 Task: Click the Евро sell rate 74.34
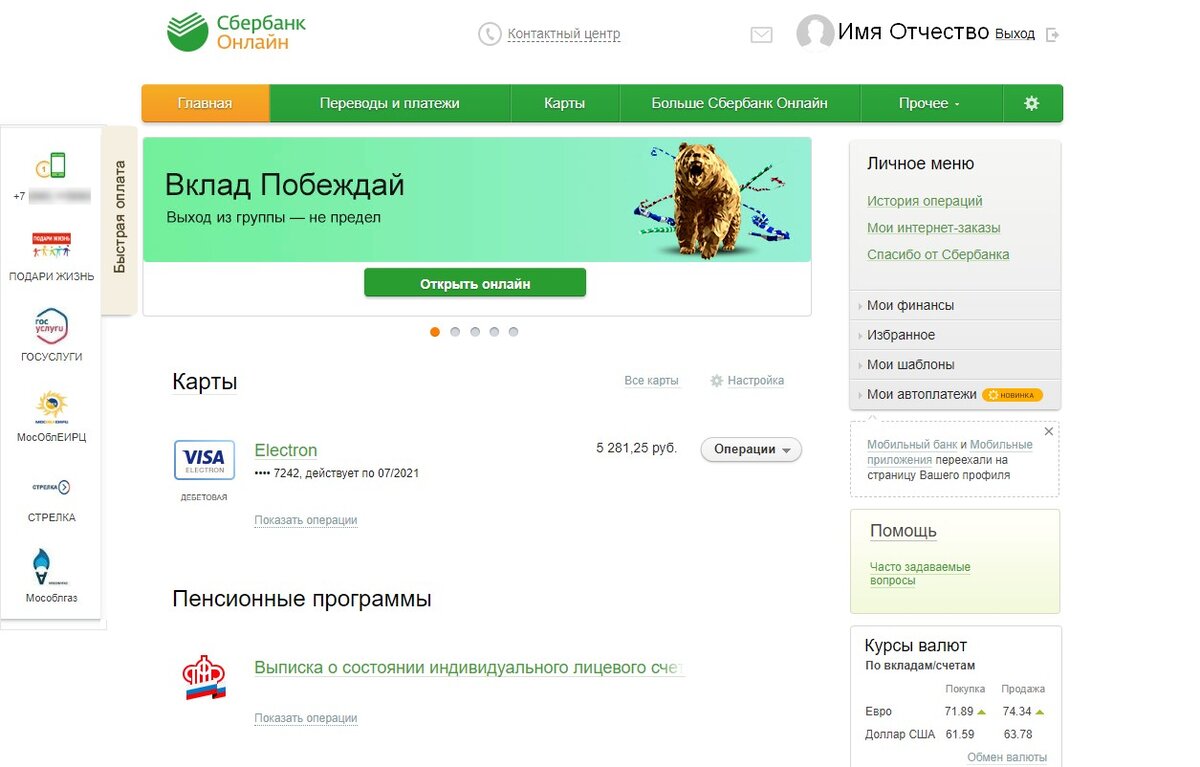(1017, 712)
